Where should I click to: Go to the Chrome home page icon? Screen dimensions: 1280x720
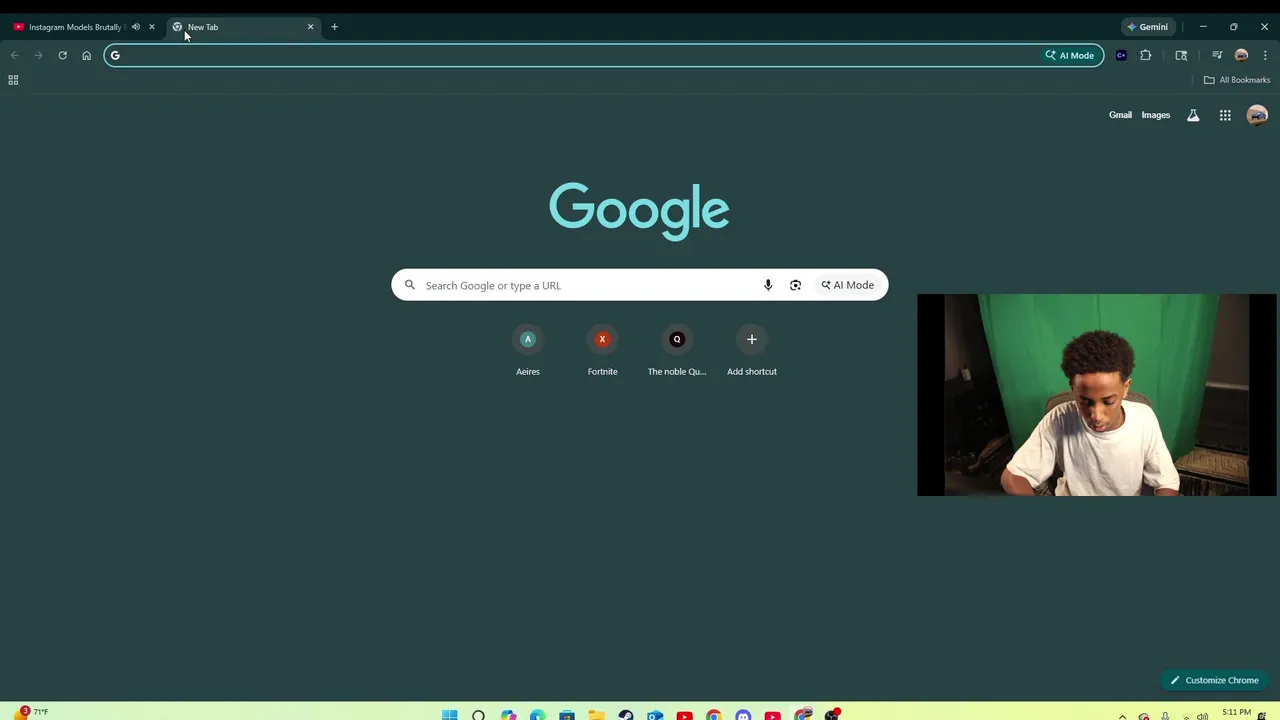click(86, 55)
